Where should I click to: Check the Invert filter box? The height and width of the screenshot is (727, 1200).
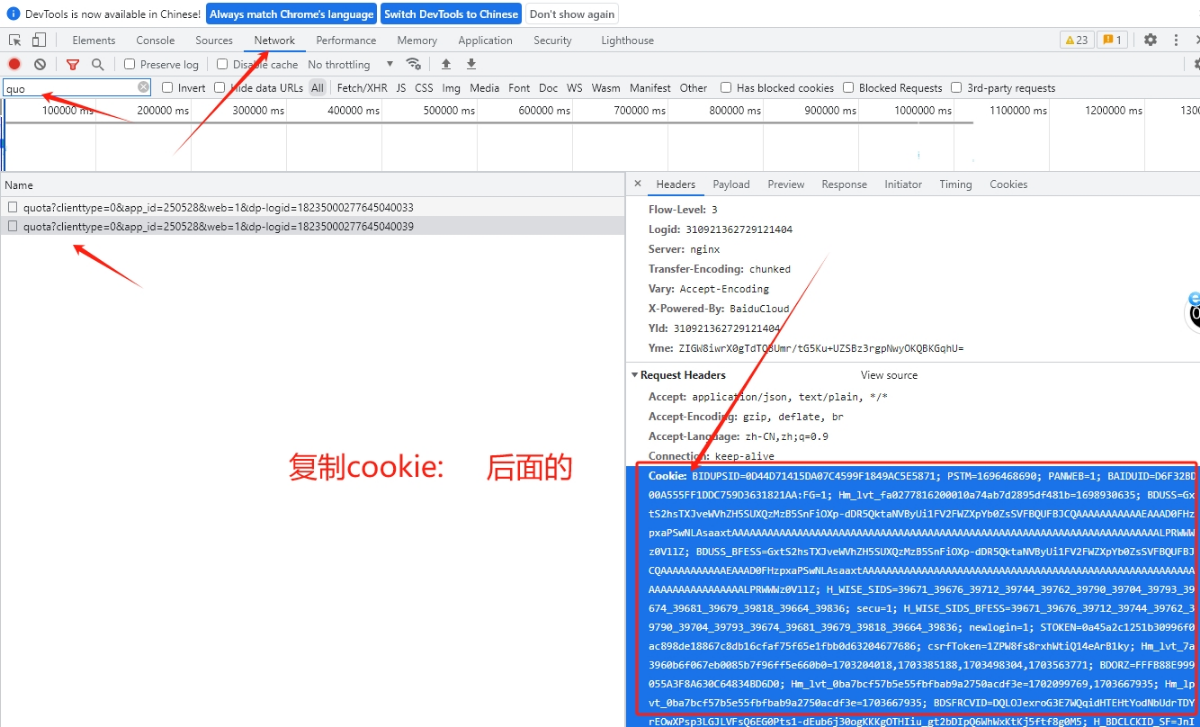tap(167, 88)
